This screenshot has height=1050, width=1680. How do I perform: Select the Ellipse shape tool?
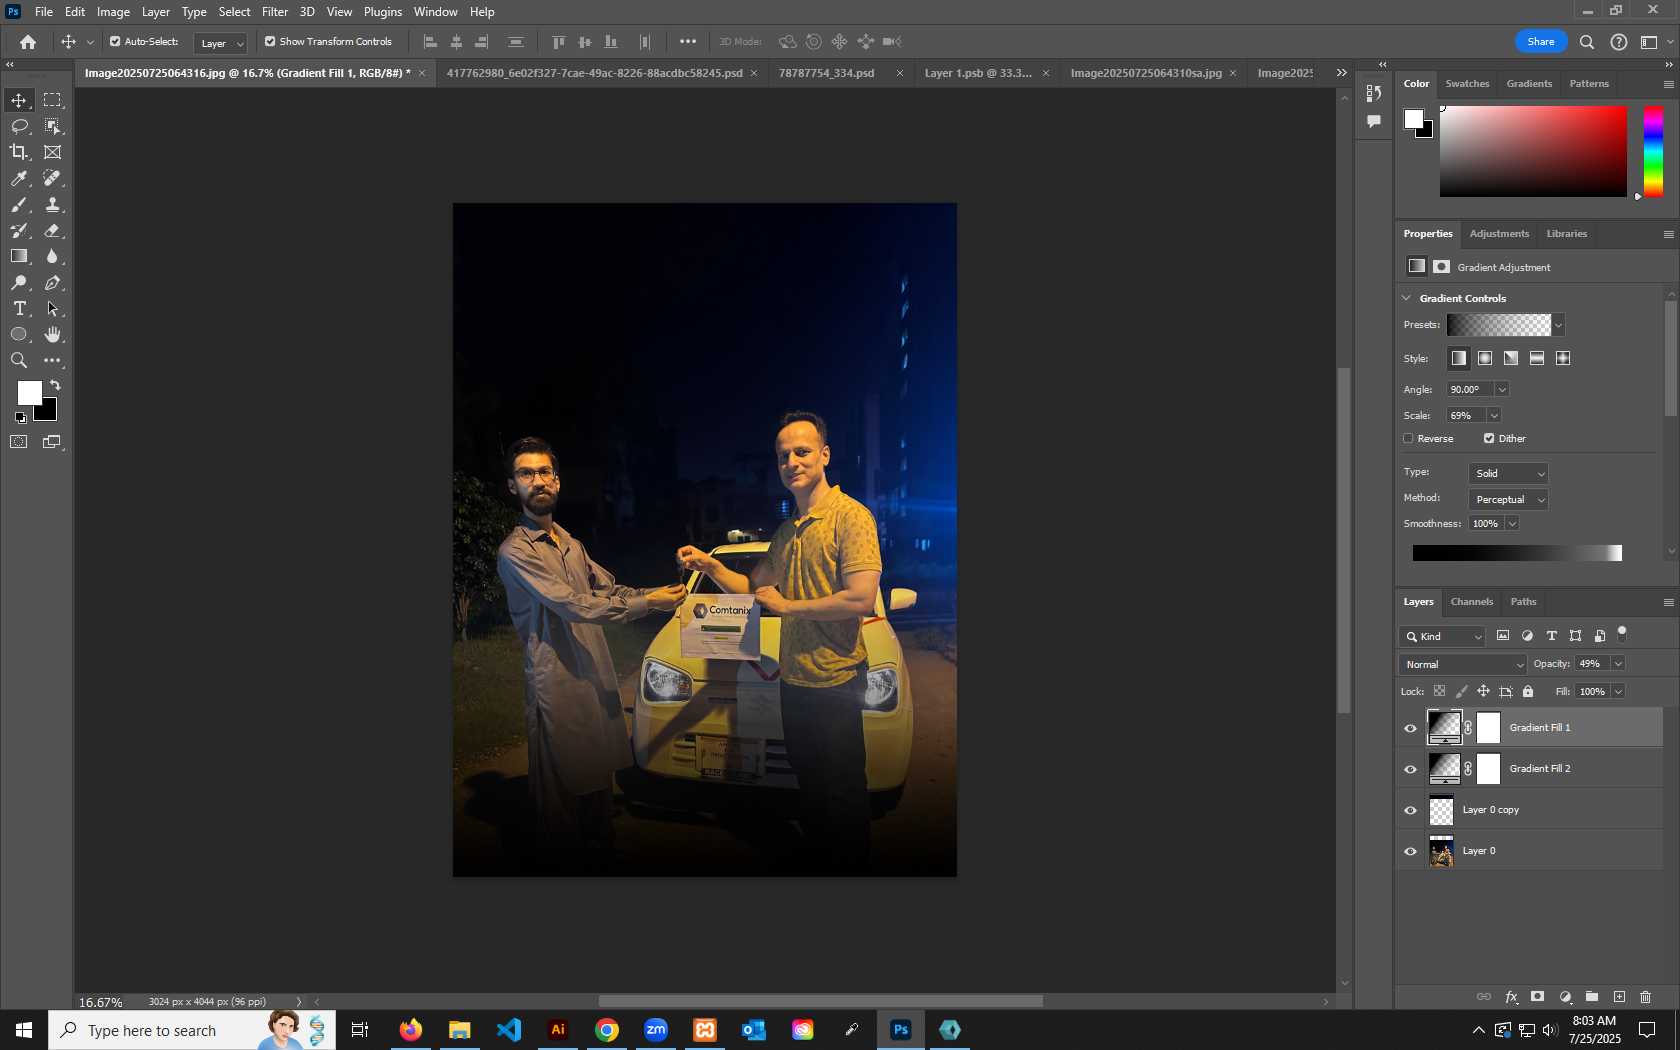coord(19,335)
